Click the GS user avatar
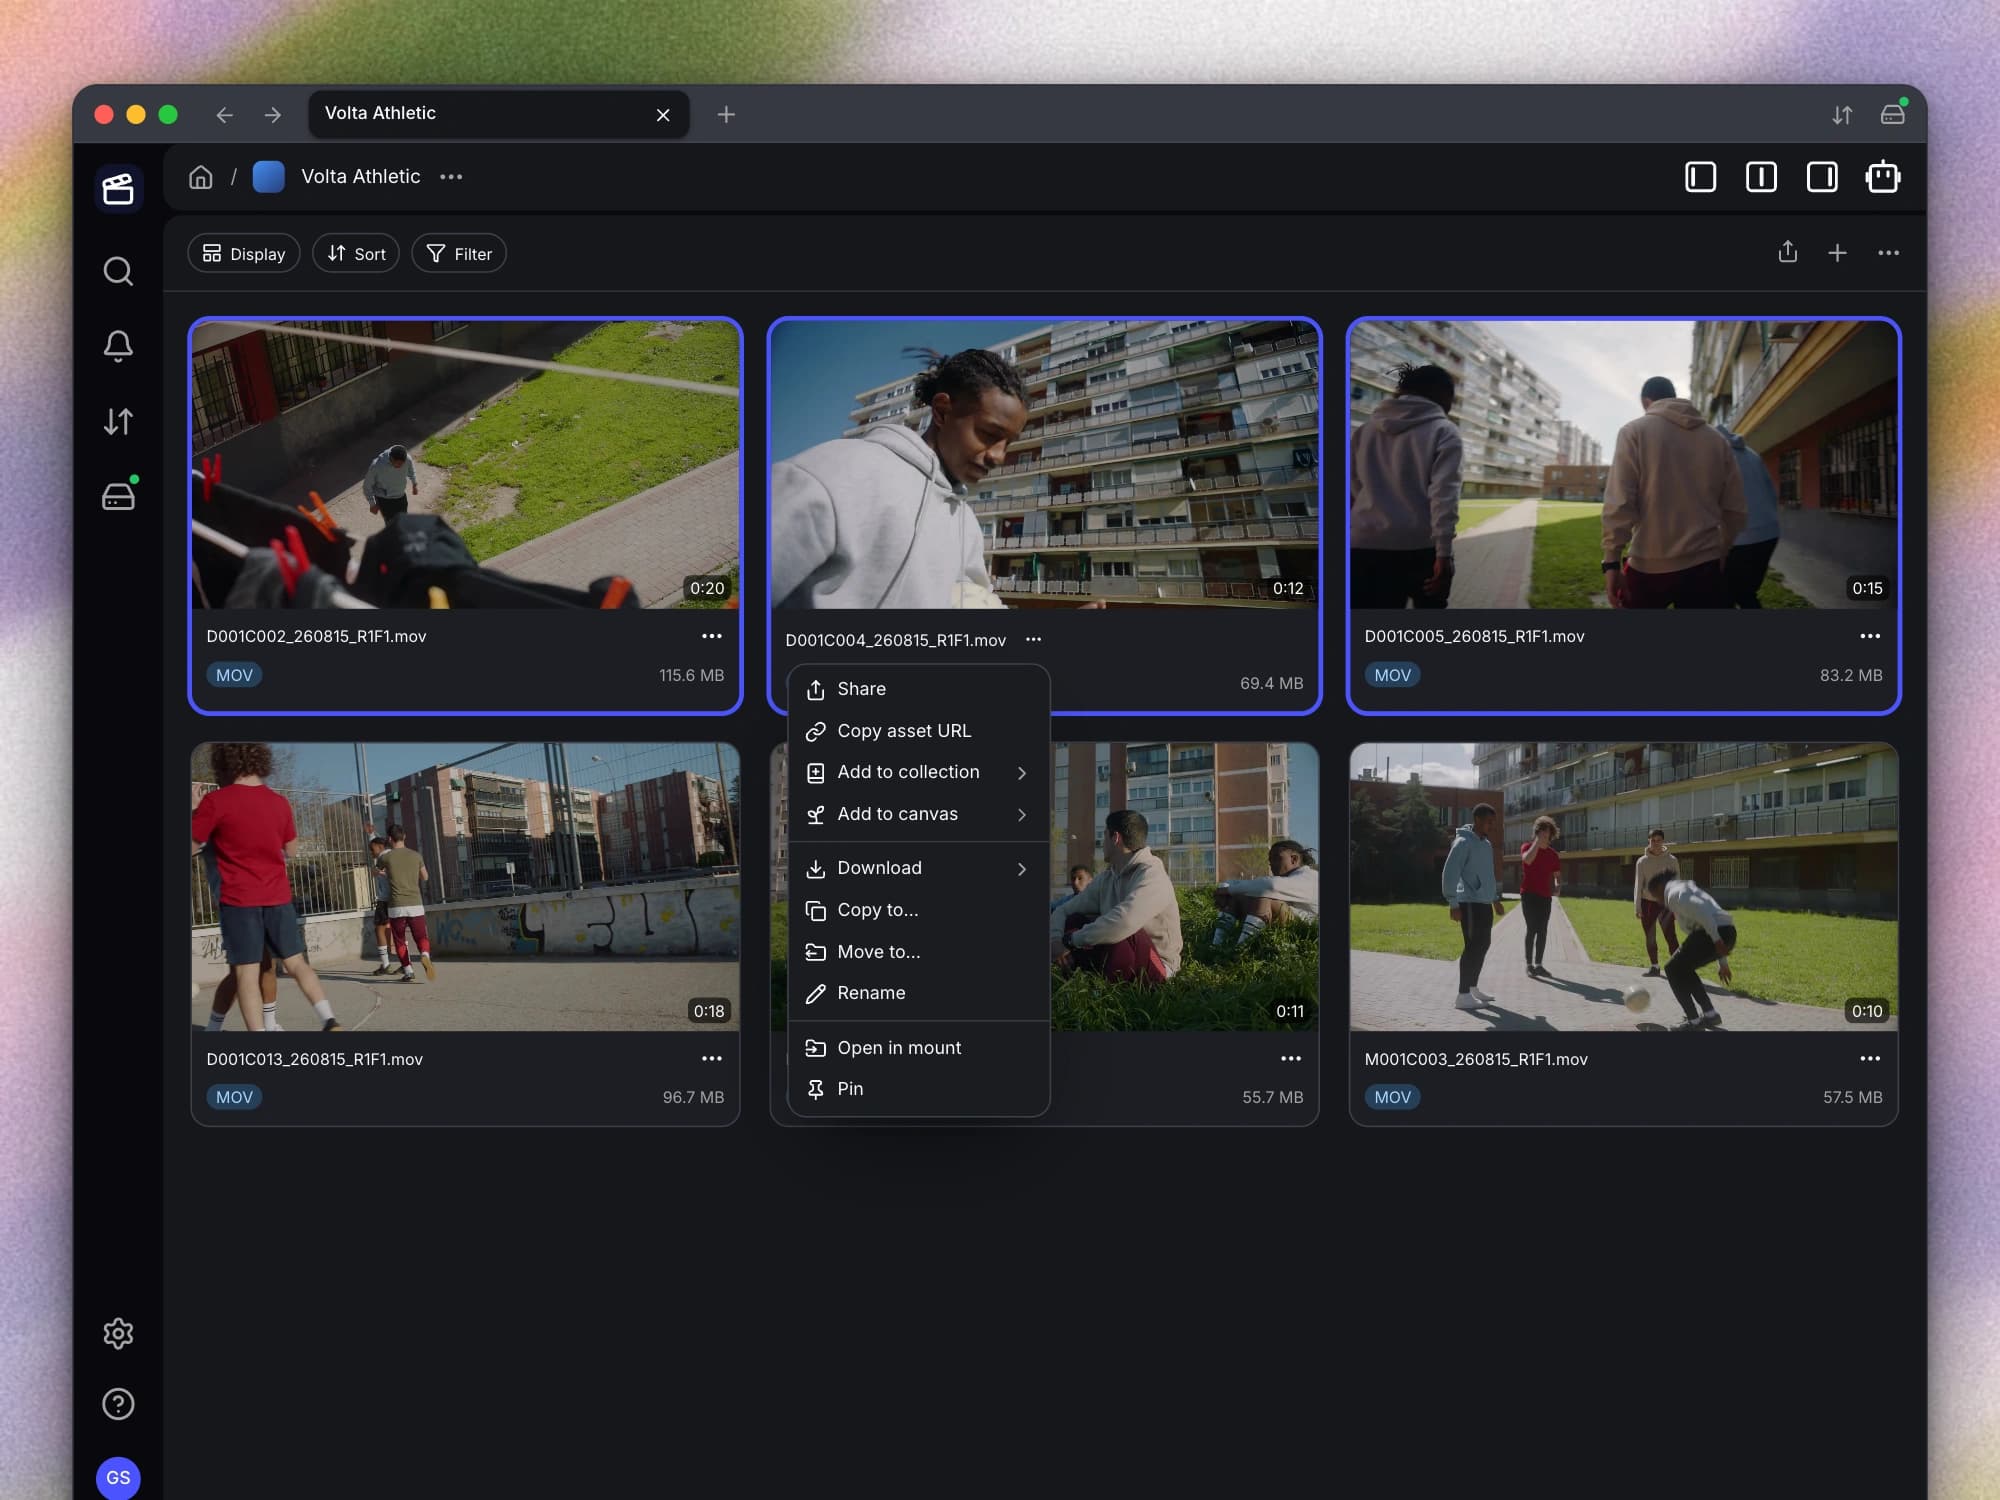 118,1477
